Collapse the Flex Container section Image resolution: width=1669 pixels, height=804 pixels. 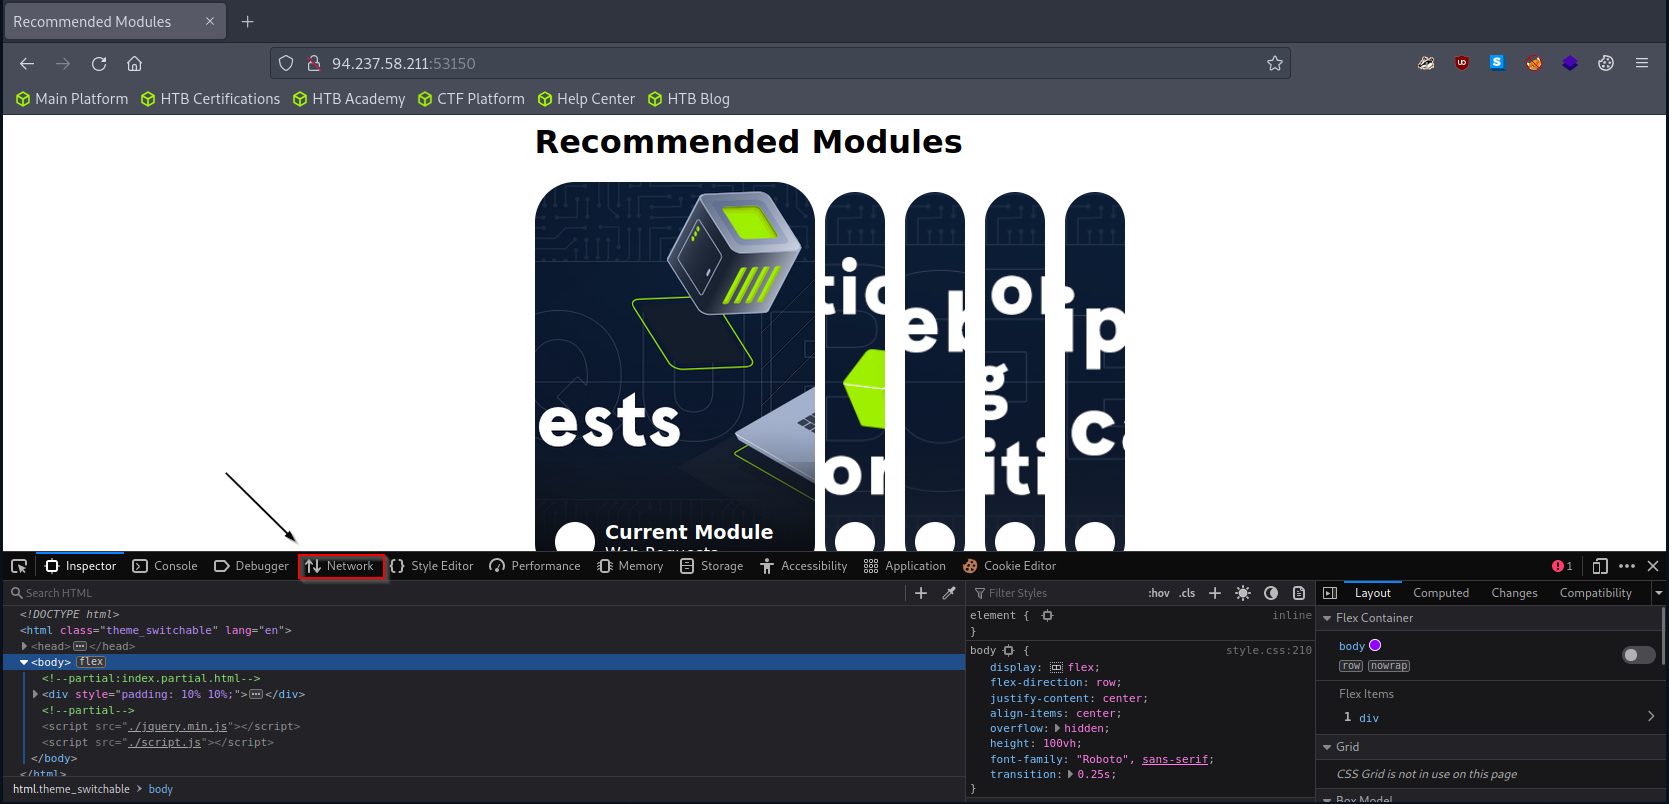click(1327, 618)
